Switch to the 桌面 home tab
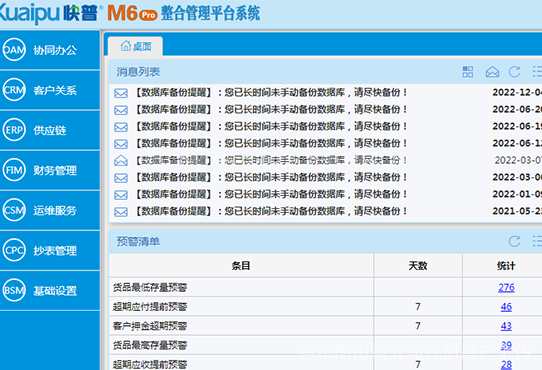This screenshot has width=542, height=370. point(136,46)
